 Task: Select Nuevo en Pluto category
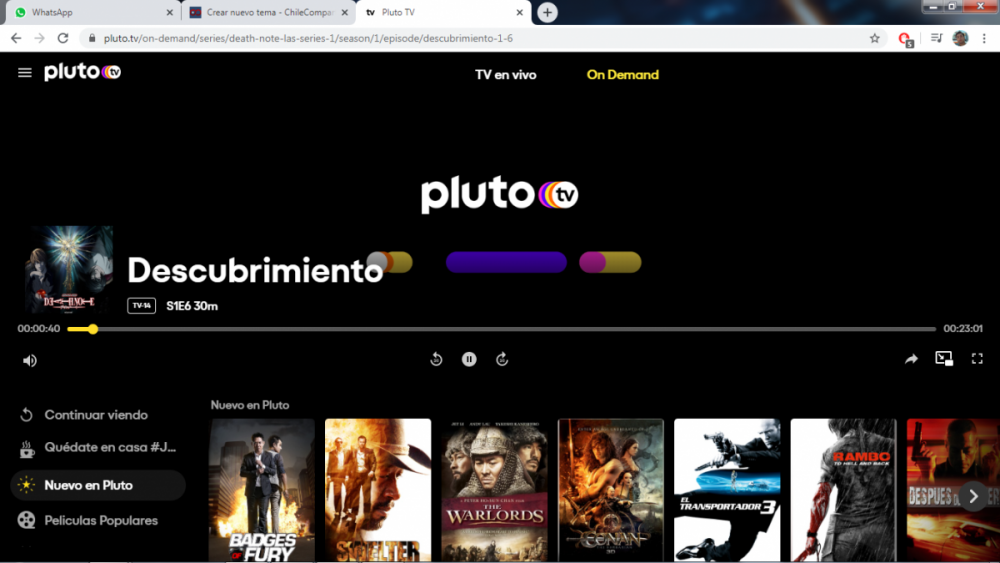point(98,485)
